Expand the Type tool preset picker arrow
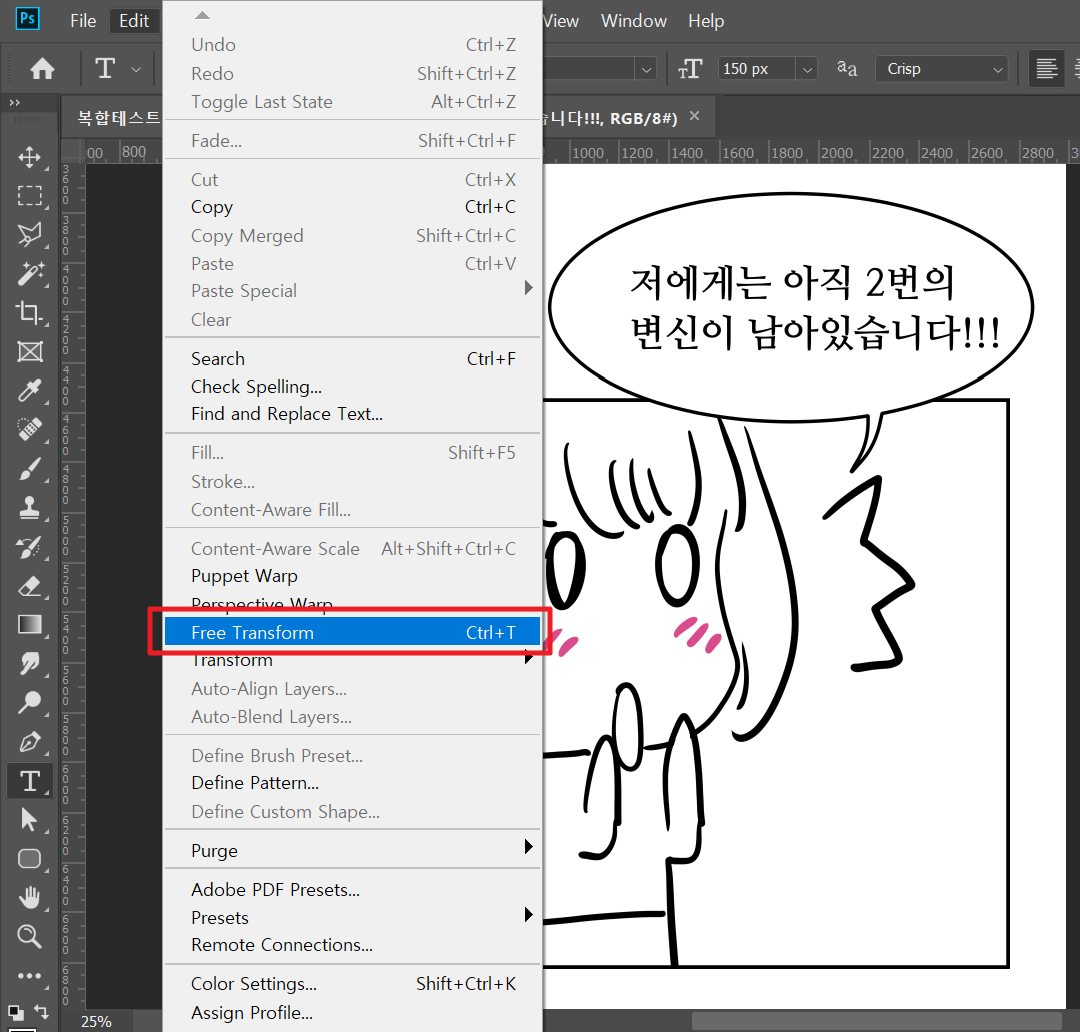Image resolution: width=1080 pixels, height=1032 pixels. pyautogui.click(x=136, y=69)
